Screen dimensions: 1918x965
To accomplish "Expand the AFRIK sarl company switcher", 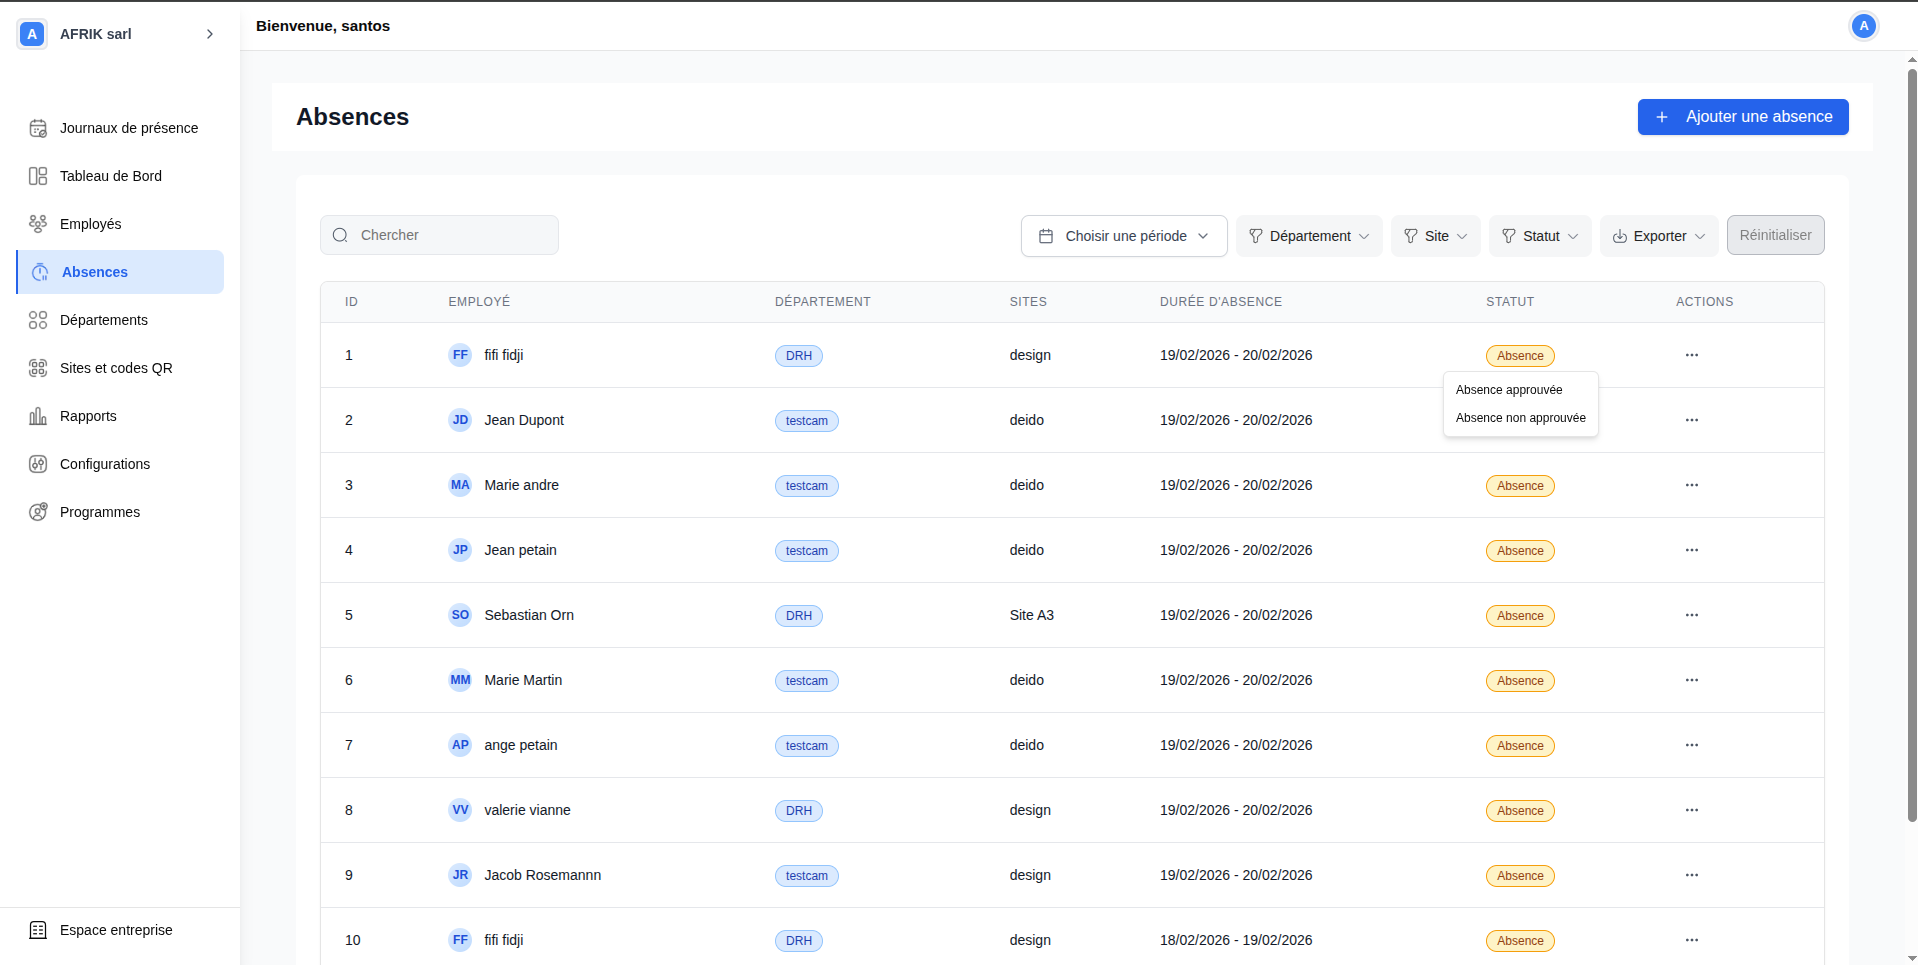I will click(209, 34).
